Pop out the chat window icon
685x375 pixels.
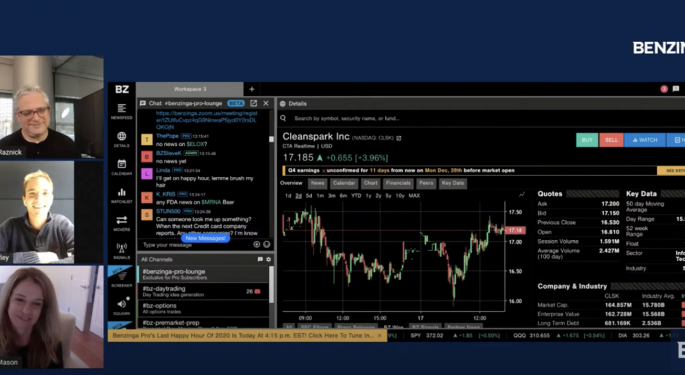tap(253, 103)
